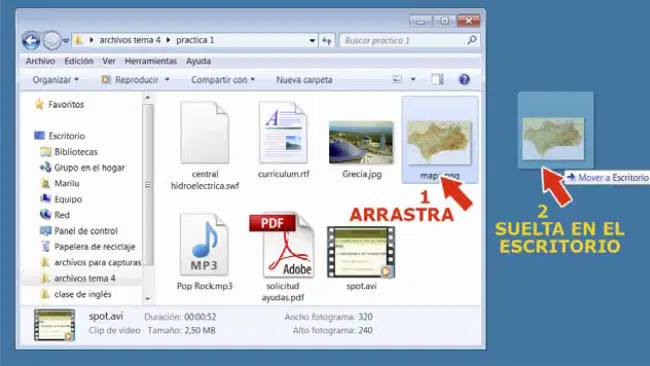The width and height of the screenshot is (650, 366).
Task: Expand the address bar history dropdown
Action: (312, 41)
